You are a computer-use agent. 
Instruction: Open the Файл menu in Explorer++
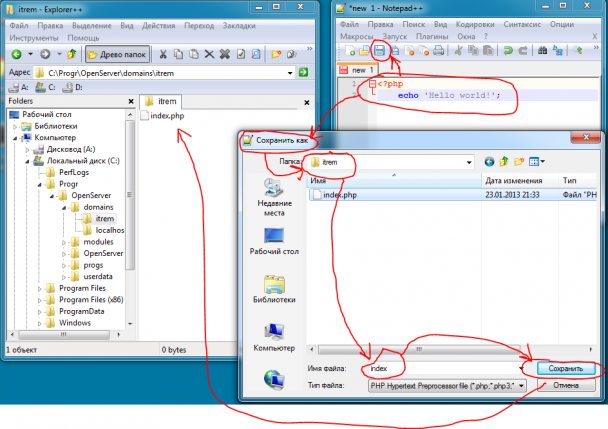point(19,26)
